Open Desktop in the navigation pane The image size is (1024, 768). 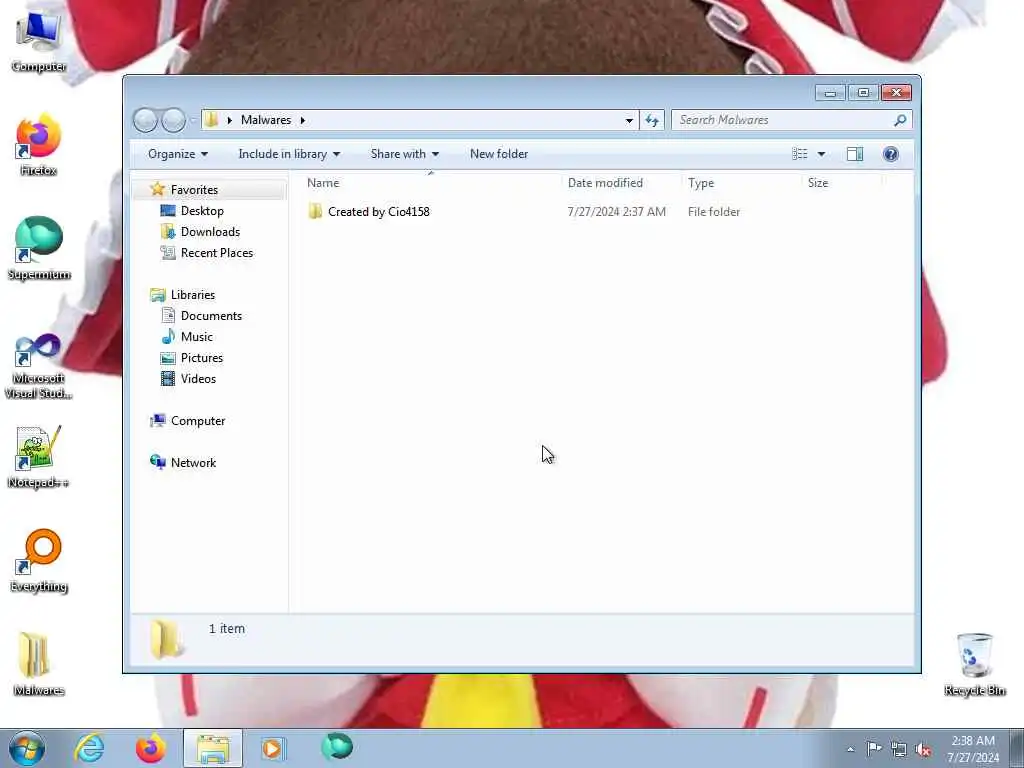coord(202,211)
